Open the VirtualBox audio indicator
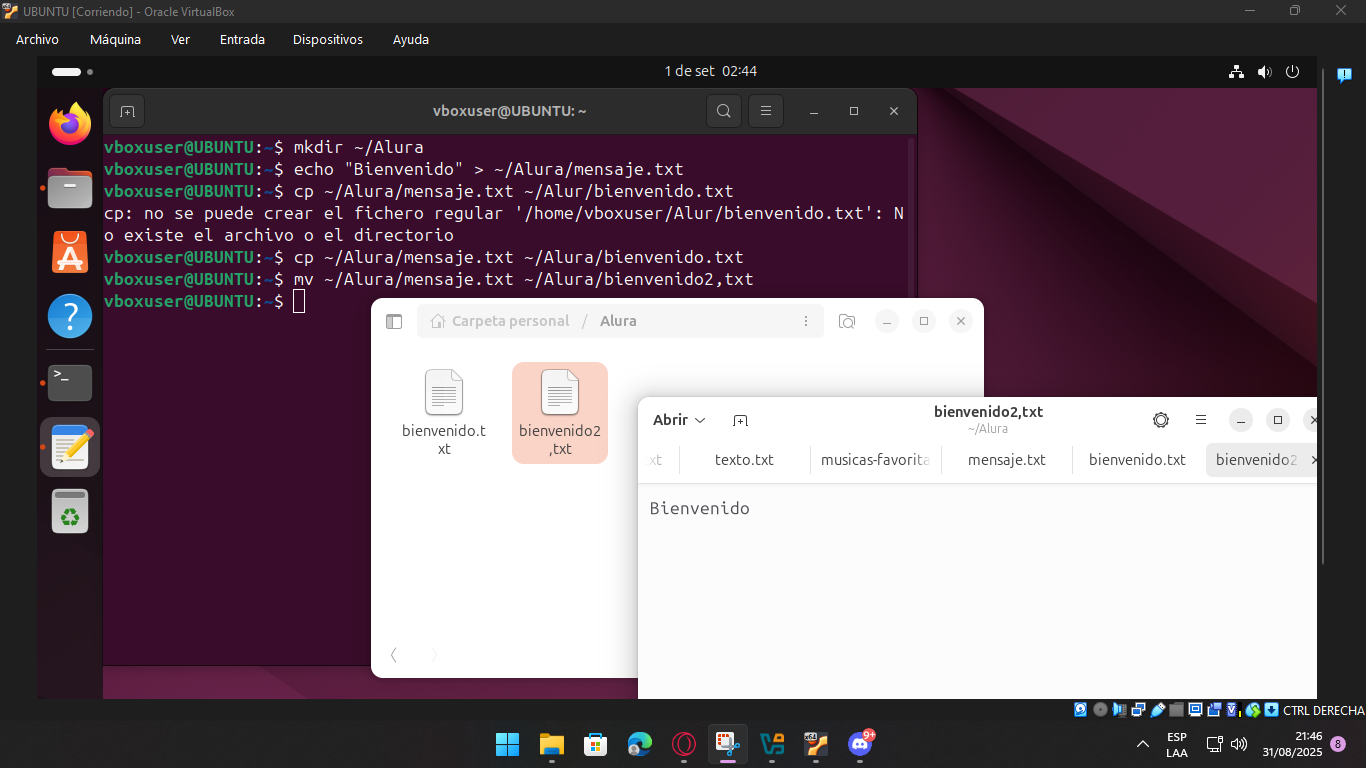 [1119, 710]
